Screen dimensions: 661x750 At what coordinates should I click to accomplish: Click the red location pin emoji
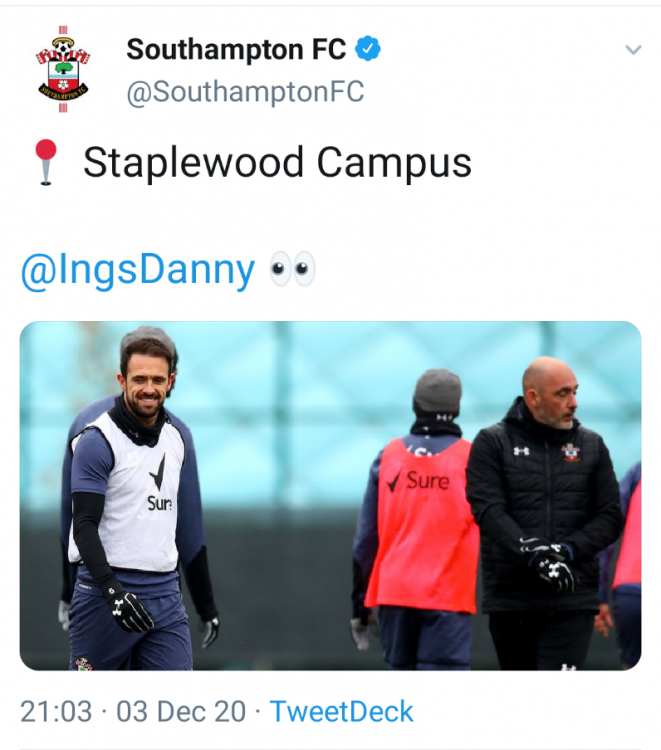[45, 162]
